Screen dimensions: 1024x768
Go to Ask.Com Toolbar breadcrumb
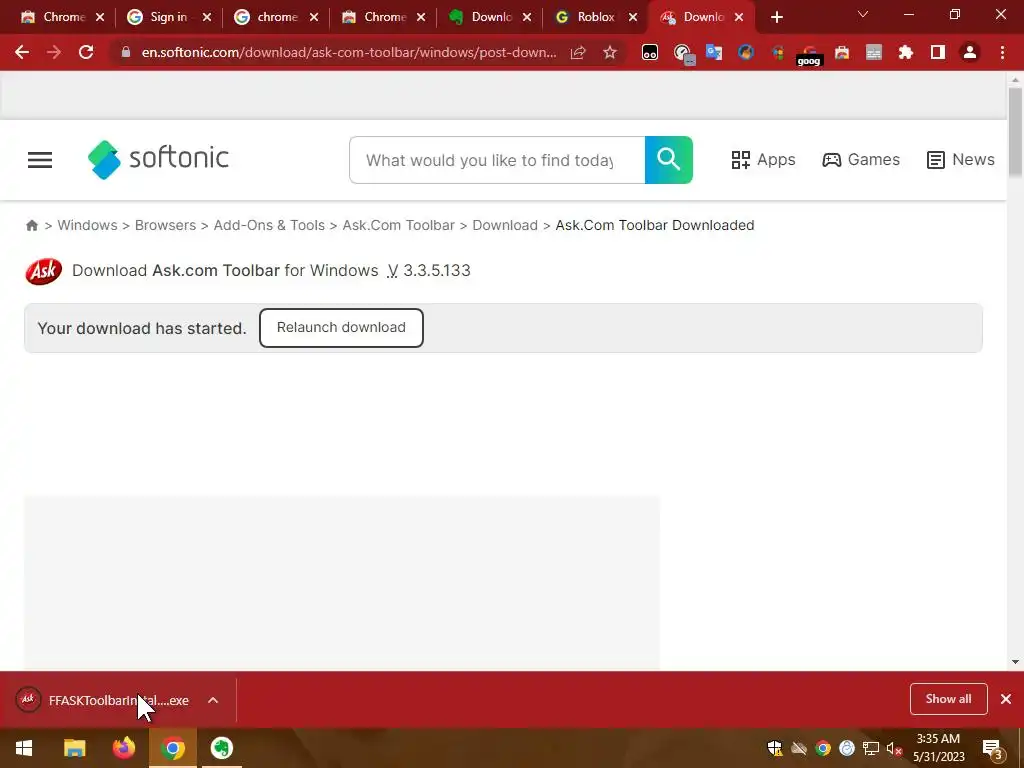(x=398, y=225)
